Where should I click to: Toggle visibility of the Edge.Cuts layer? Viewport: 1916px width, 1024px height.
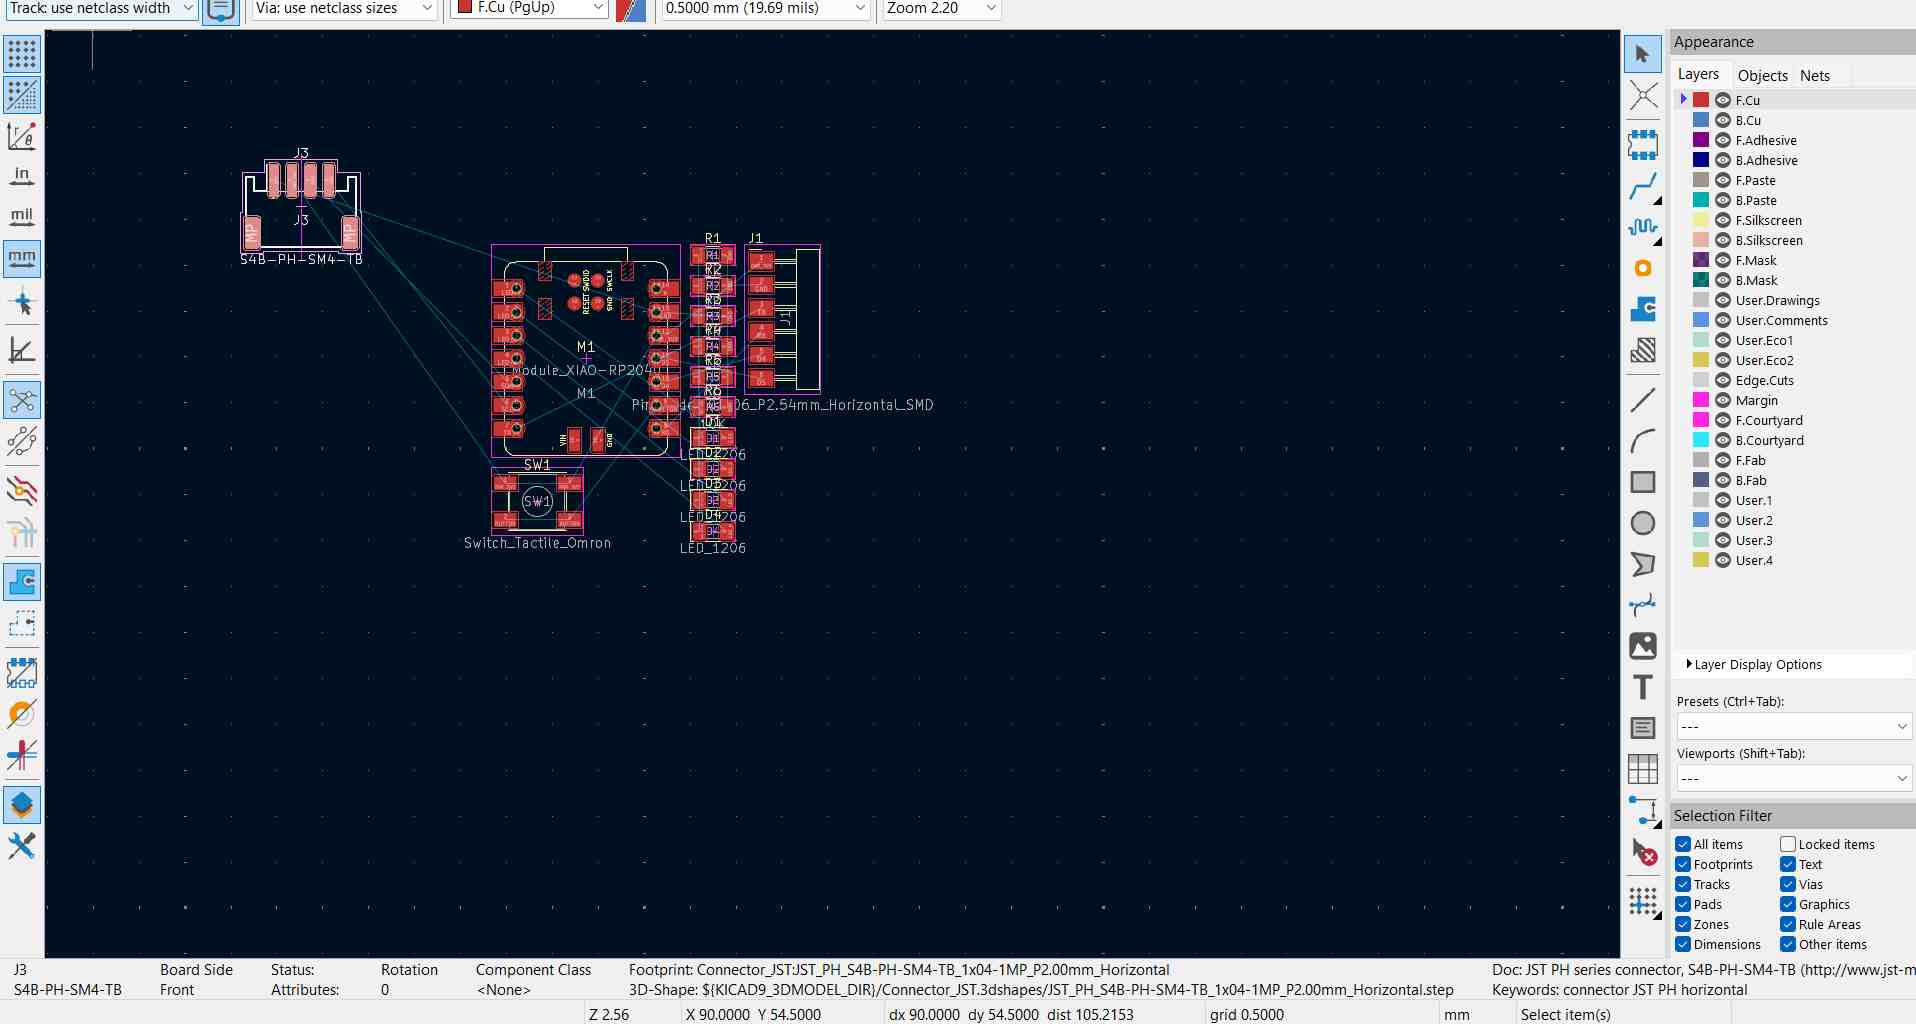(x=1723, y=380)
